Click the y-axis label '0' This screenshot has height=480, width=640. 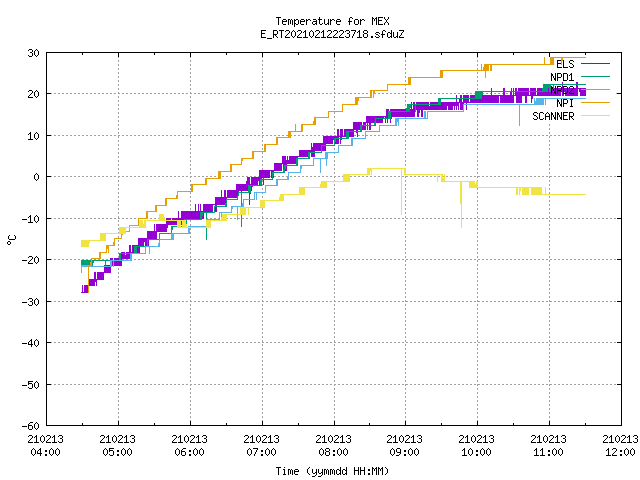pyautogui.click(x=37, y=177)
